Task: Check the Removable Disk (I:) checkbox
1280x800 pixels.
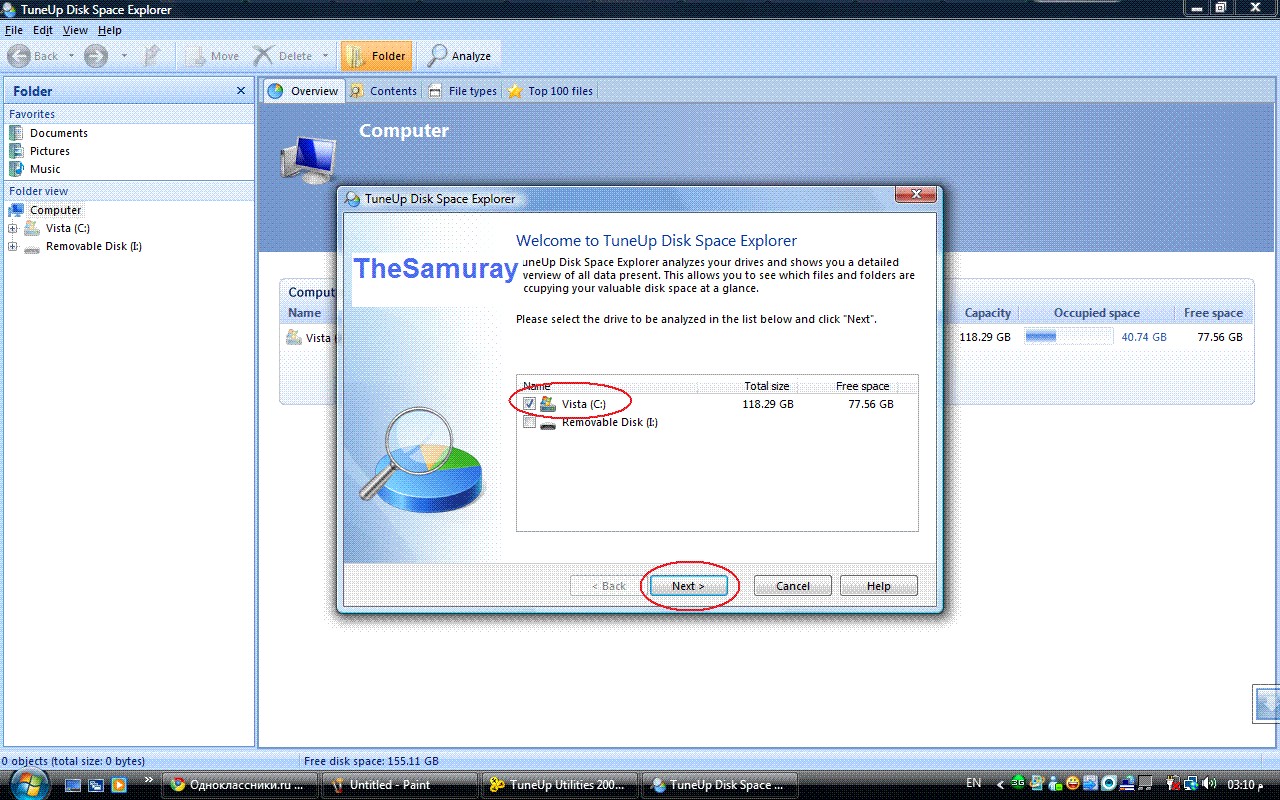Action: pos(529,423)
